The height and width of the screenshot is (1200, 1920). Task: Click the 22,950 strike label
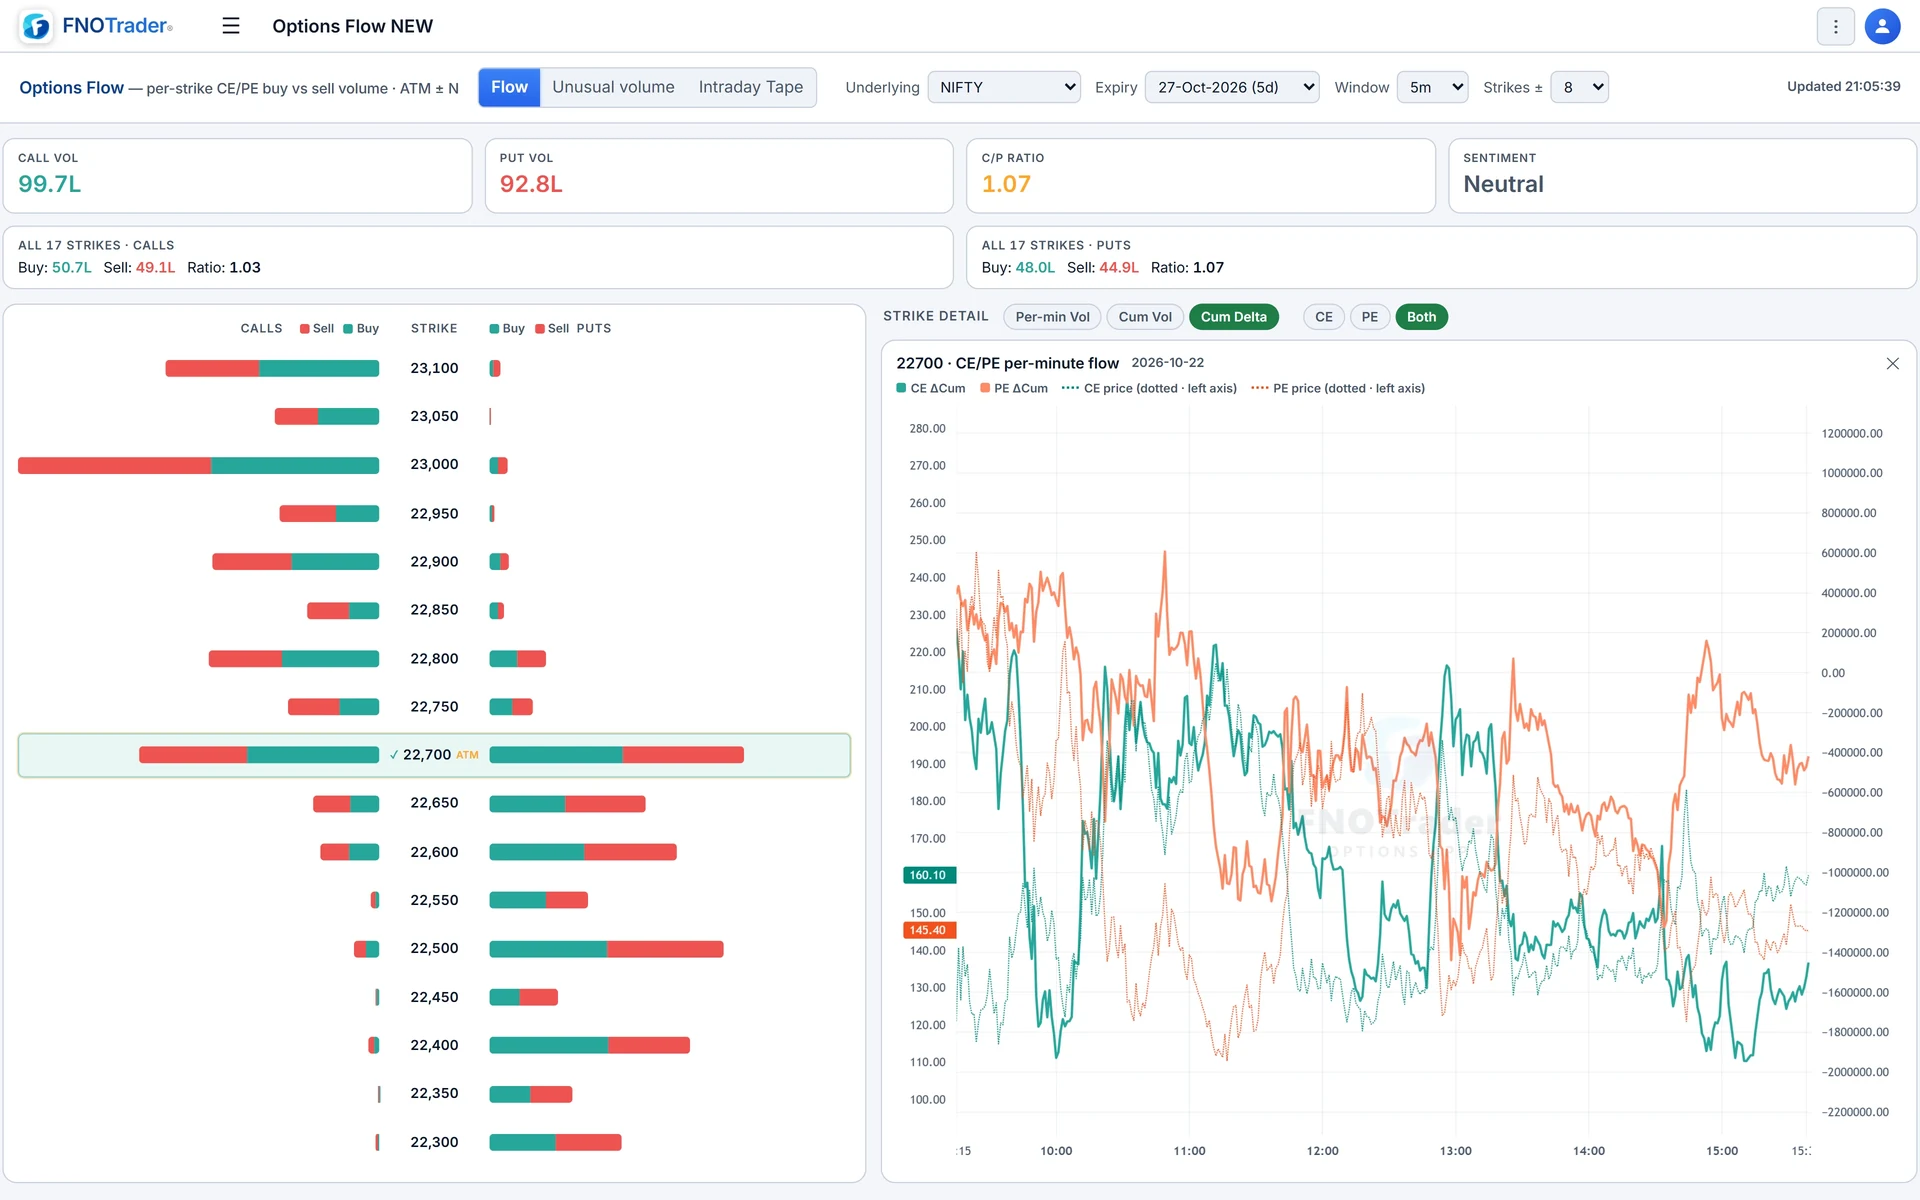(434, 513)
